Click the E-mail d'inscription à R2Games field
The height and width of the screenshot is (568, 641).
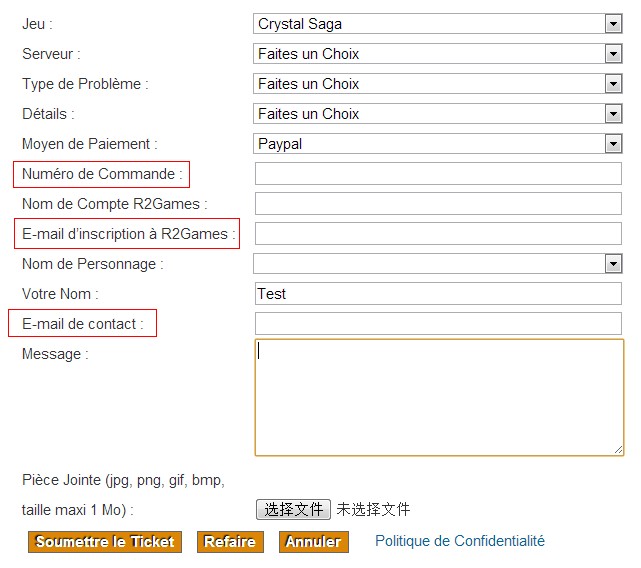(x=438, y=234)
